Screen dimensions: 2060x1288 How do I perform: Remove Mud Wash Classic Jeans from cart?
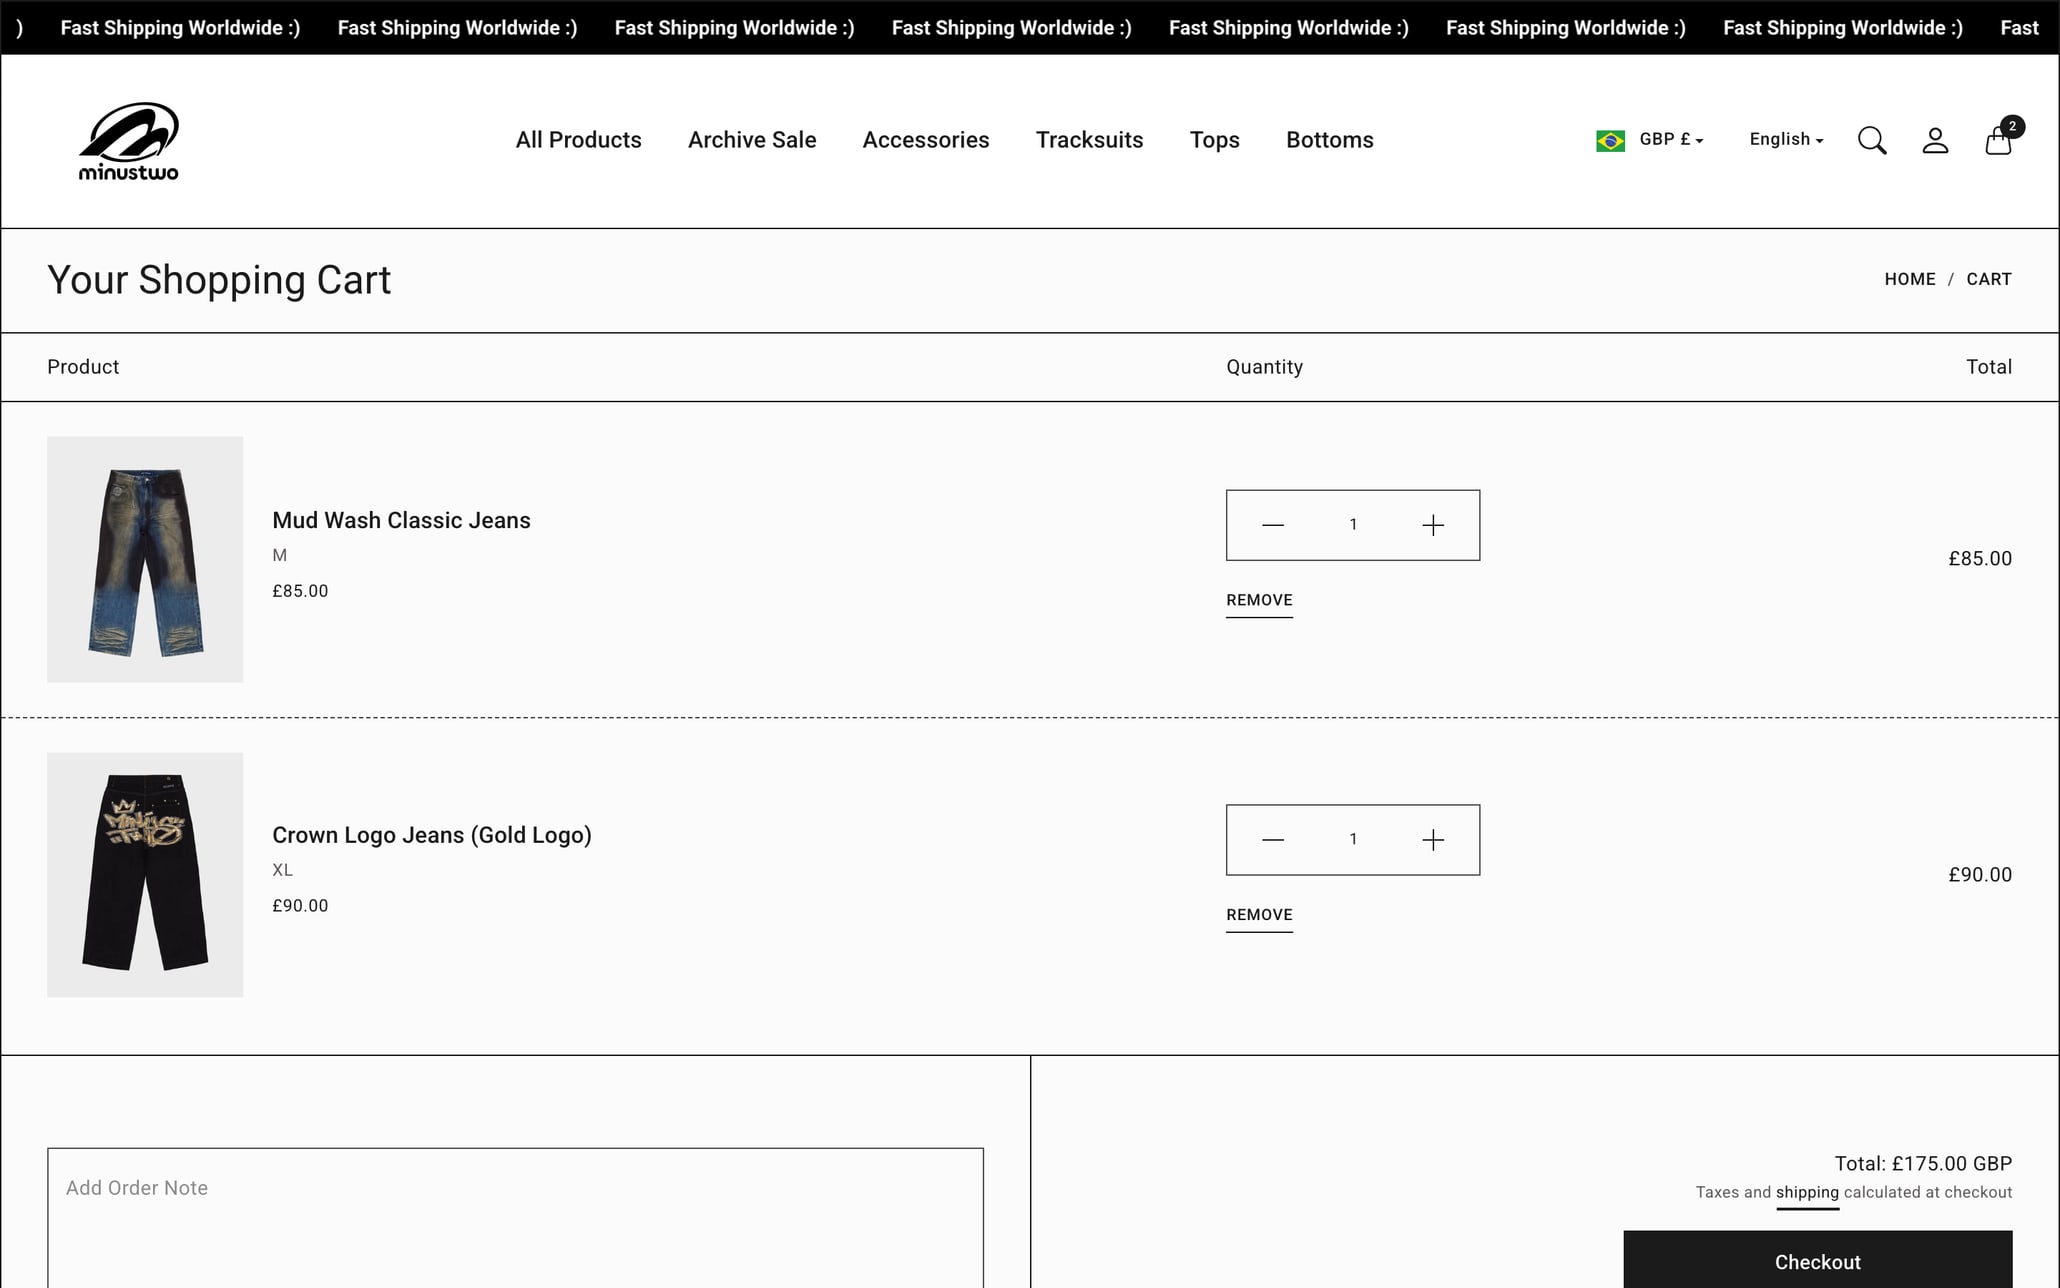tap(1259, 600)
